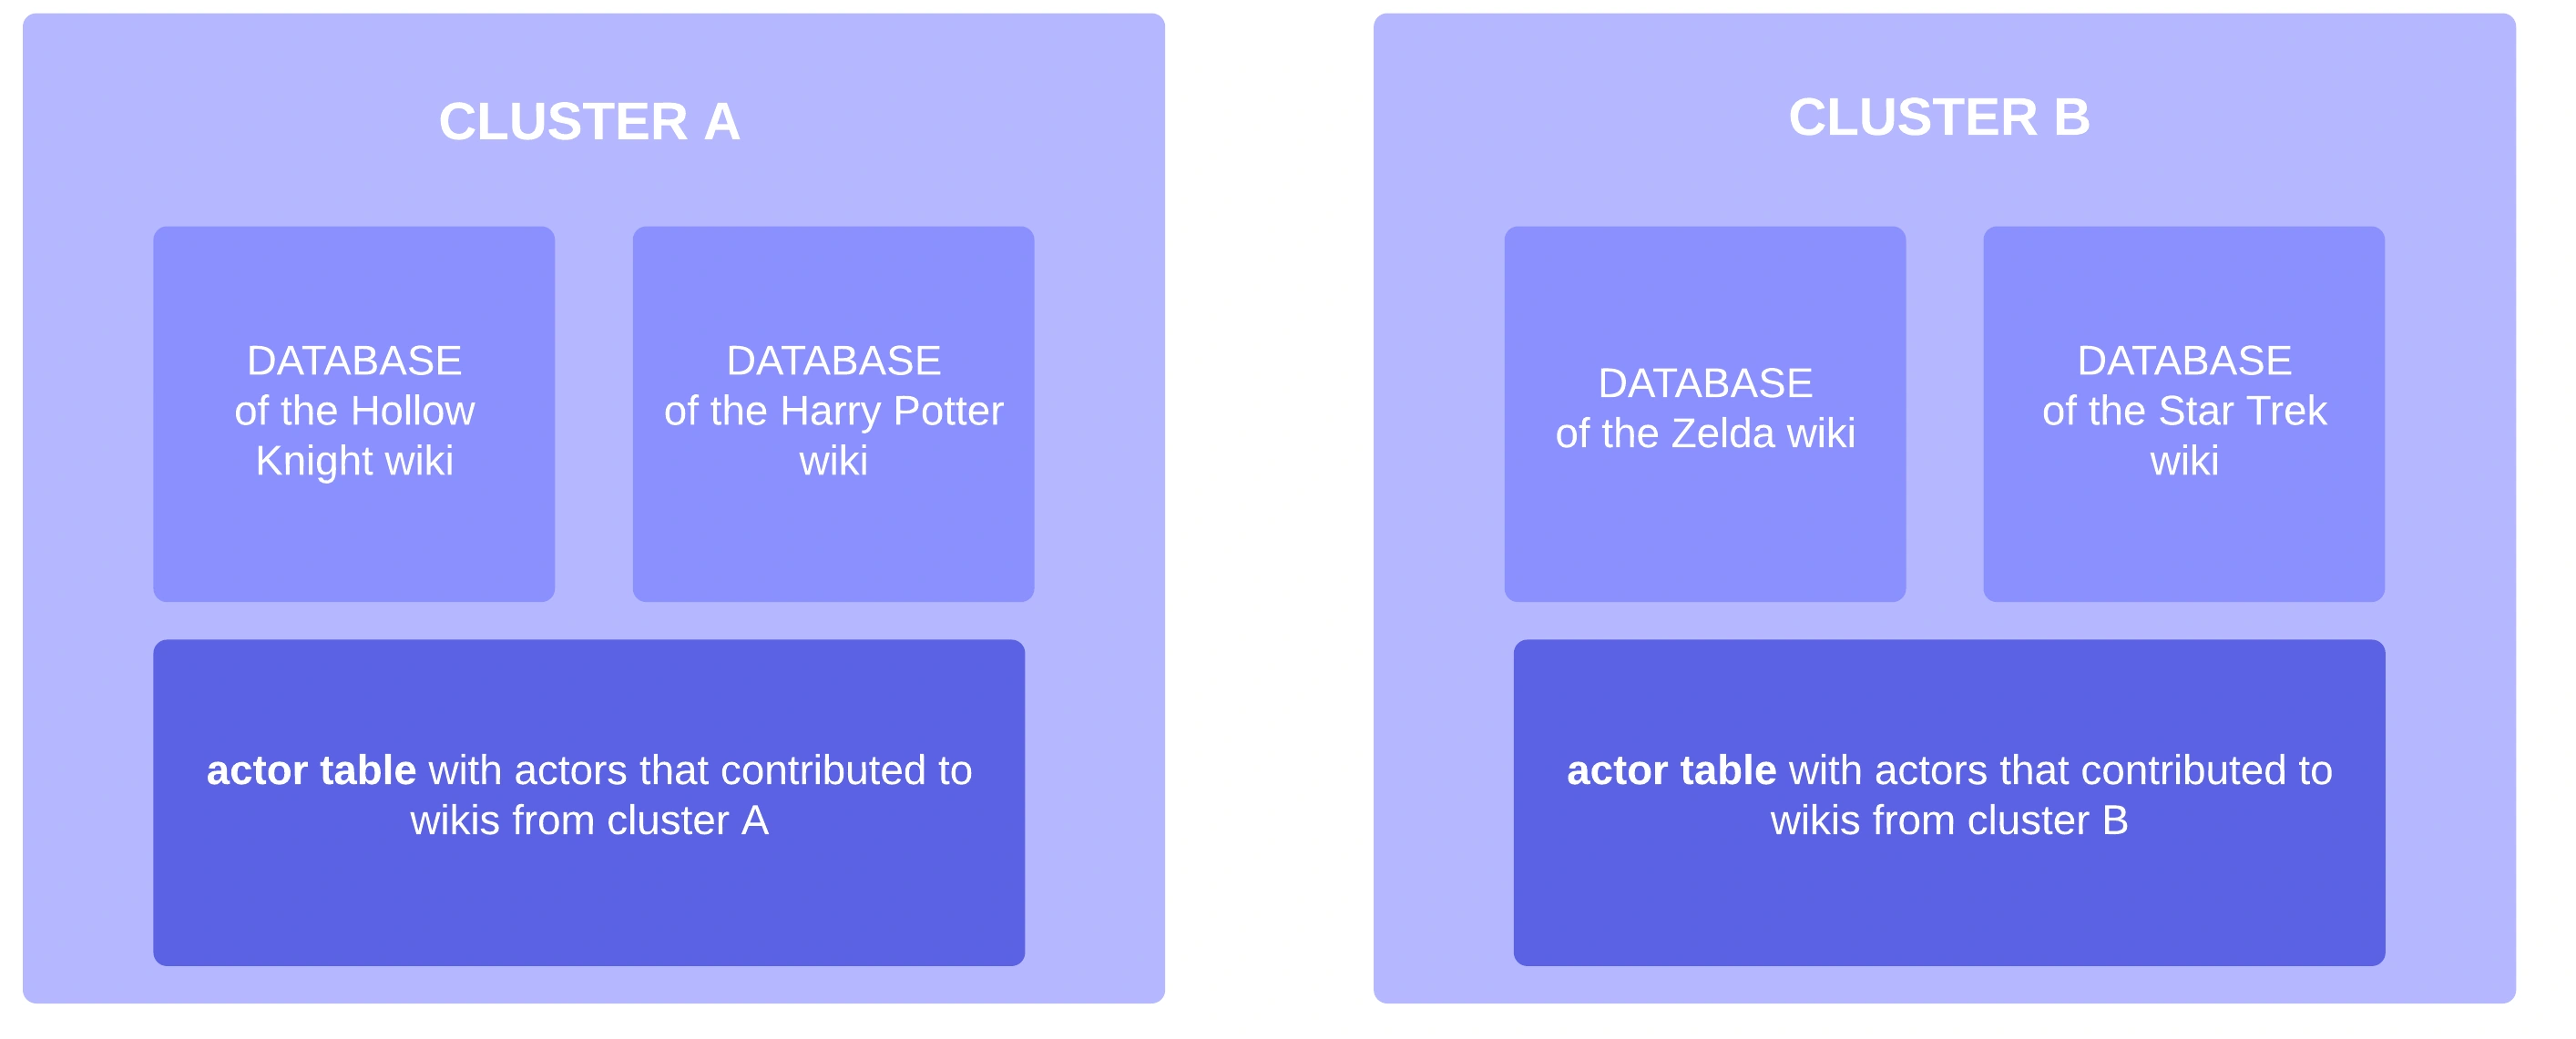Click "DATABASE" word in Hollow Knight box

coord(354,361)
